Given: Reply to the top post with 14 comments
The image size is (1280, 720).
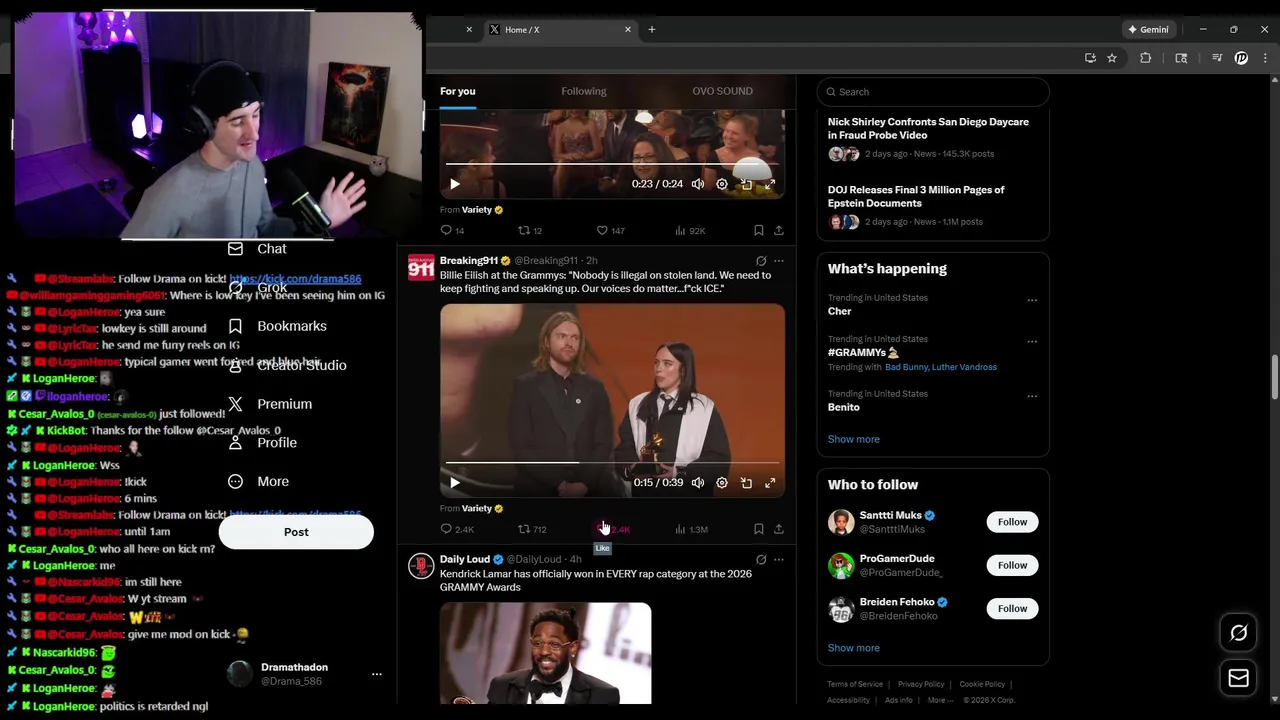Looking at the screenshot, I should click(452, 230).
